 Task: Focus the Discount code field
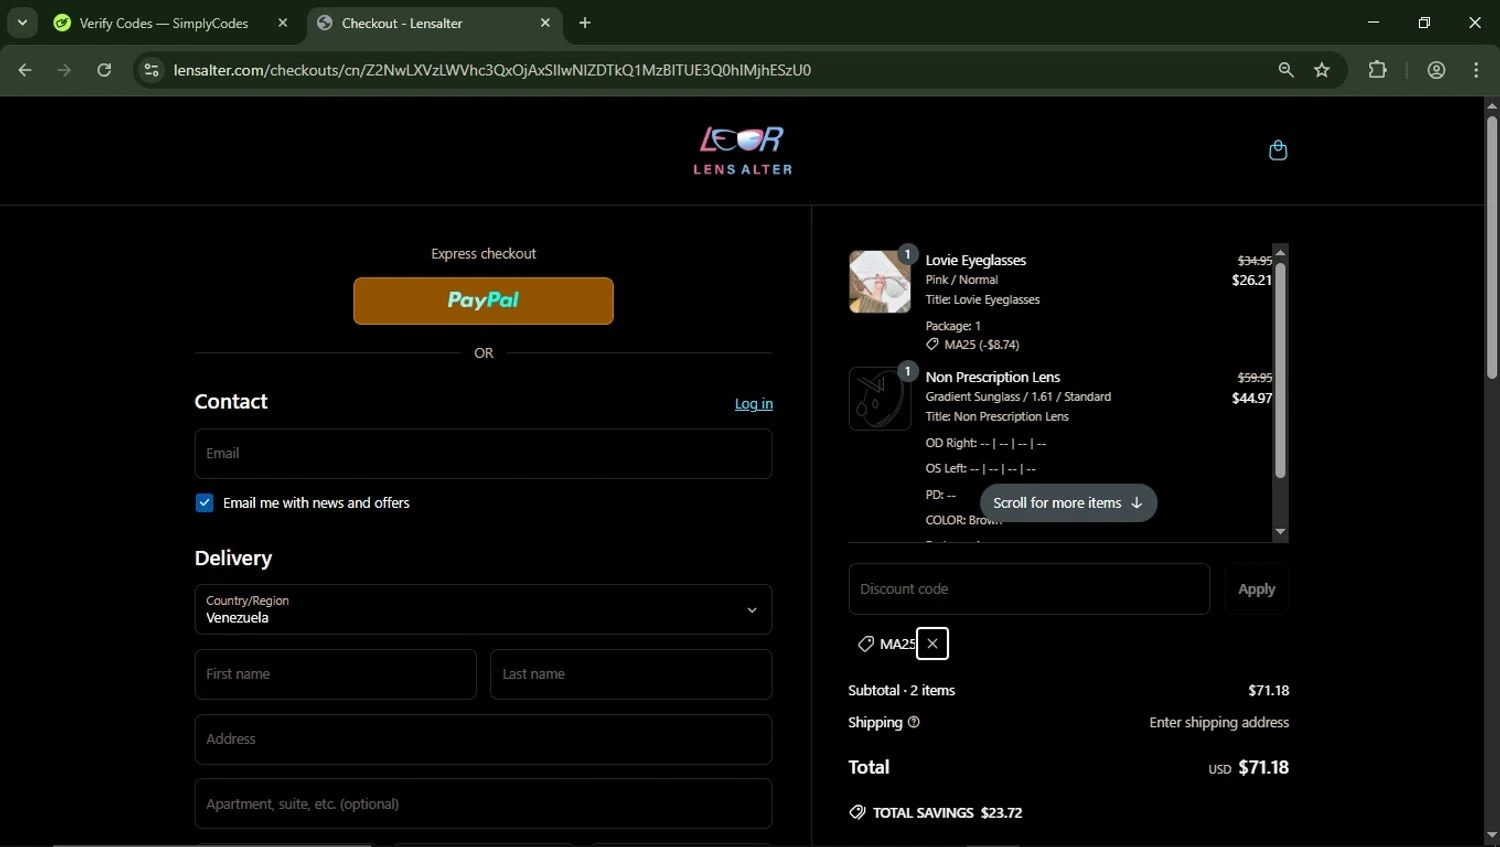(x=1029, y=589)
